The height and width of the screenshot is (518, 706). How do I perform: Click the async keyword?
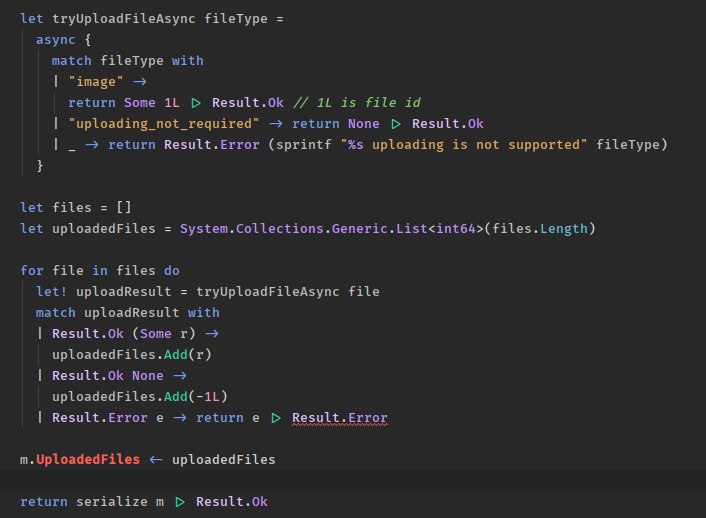[55, 40]
